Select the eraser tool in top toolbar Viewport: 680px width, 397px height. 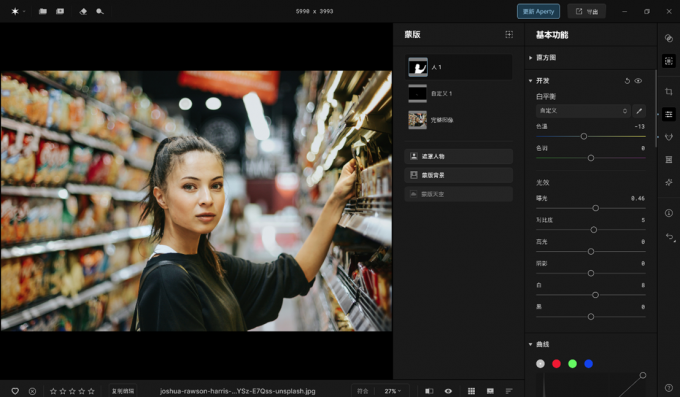tap(83, 11)
